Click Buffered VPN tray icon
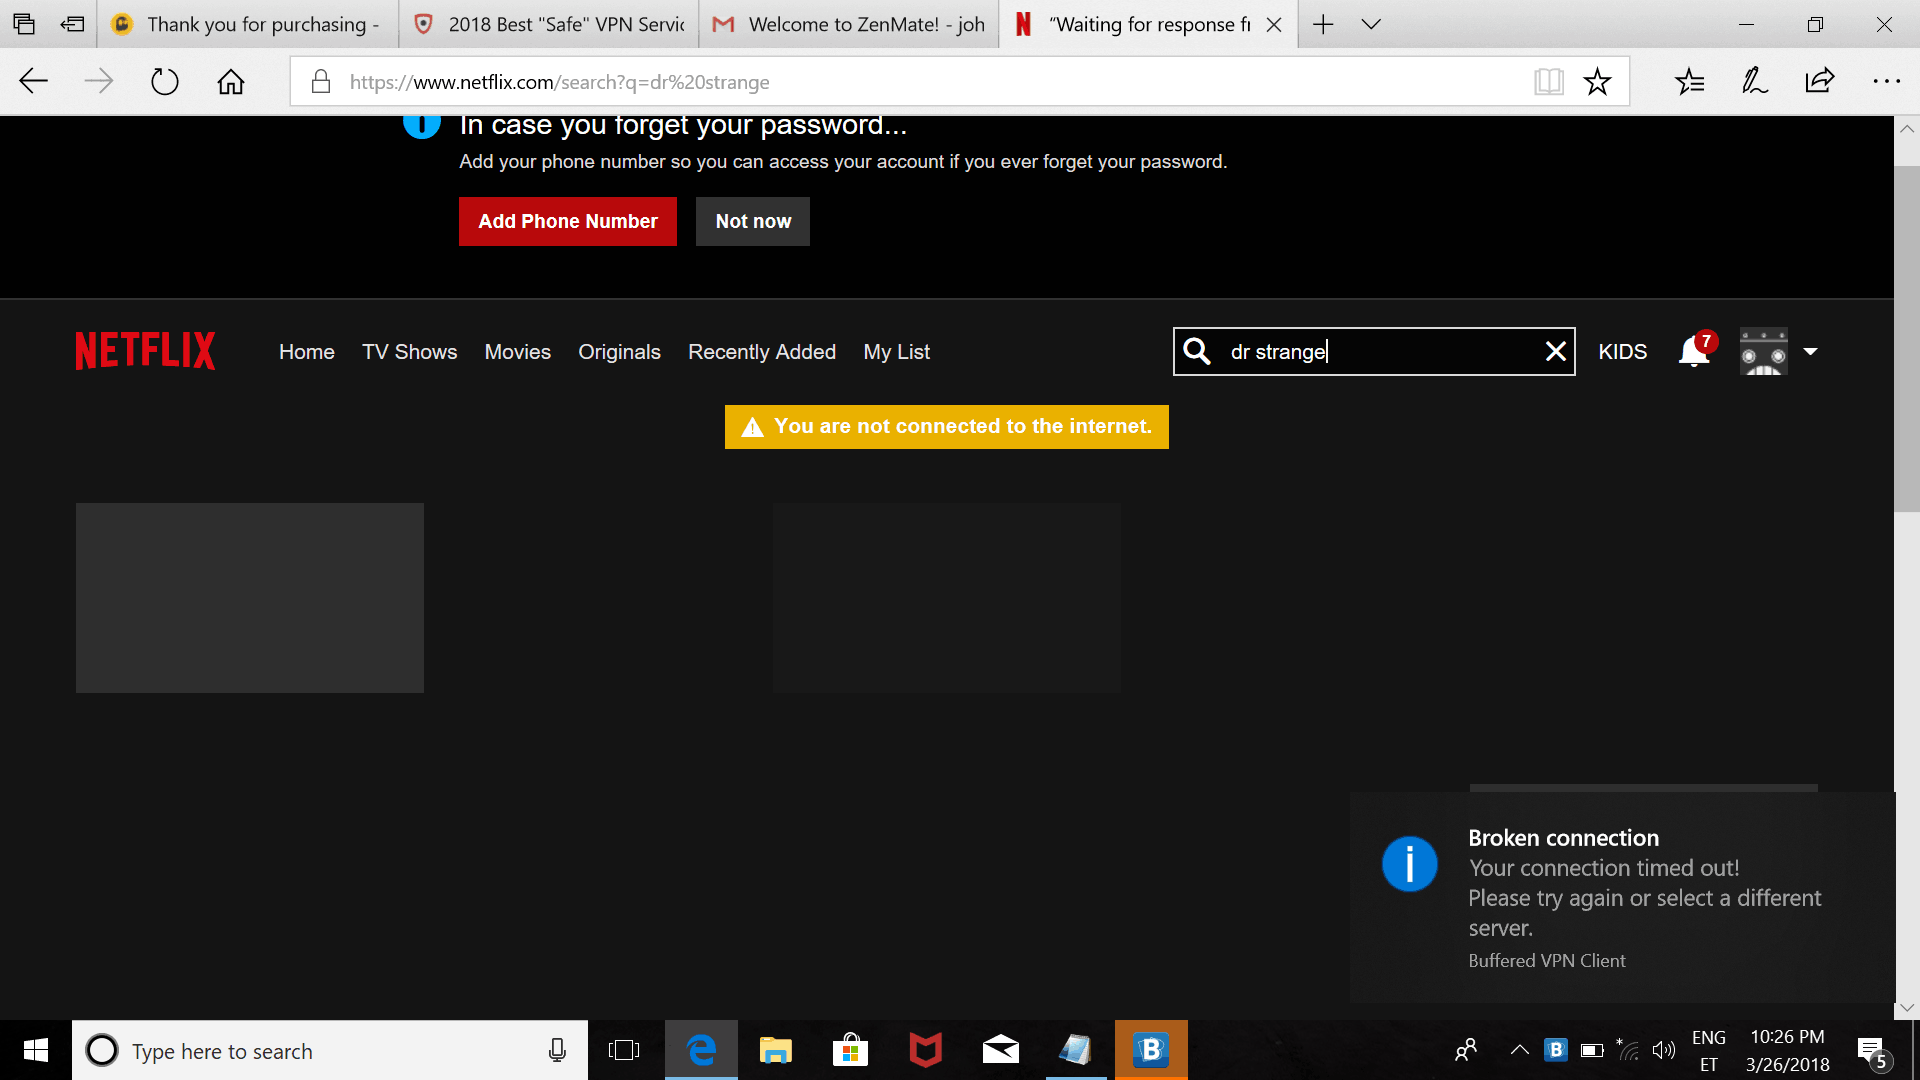This screenshot has height=1080, width=1920. pyautogui.click(x=1556, y=1050)
